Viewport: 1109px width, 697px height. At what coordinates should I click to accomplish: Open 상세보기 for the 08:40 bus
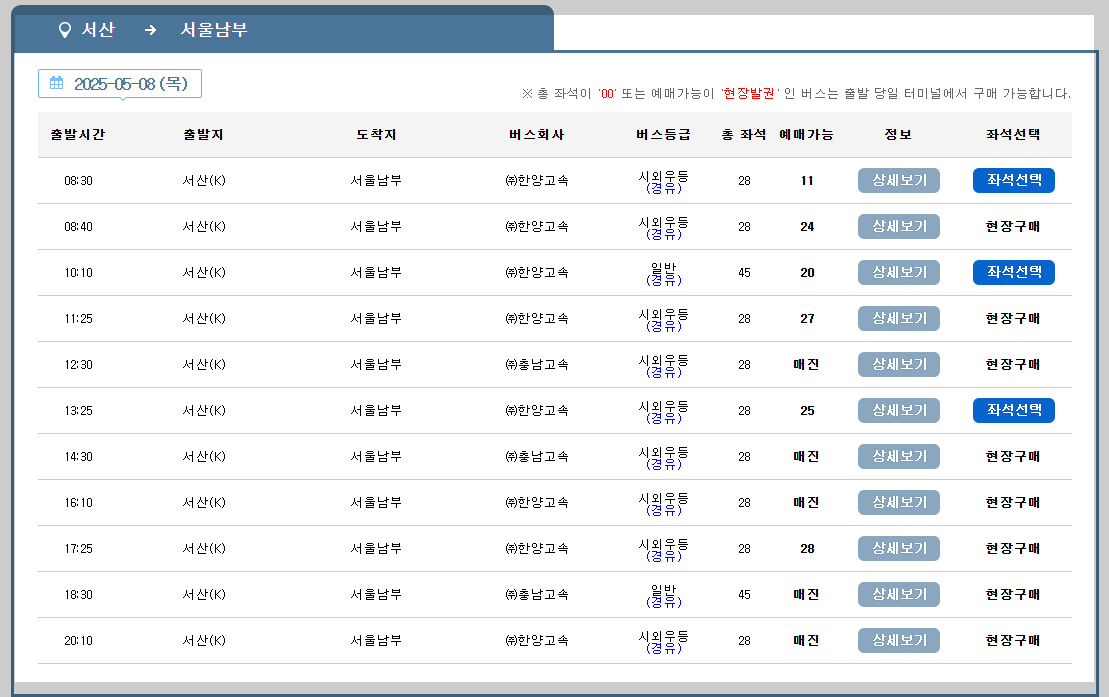(x=897, y=226)
